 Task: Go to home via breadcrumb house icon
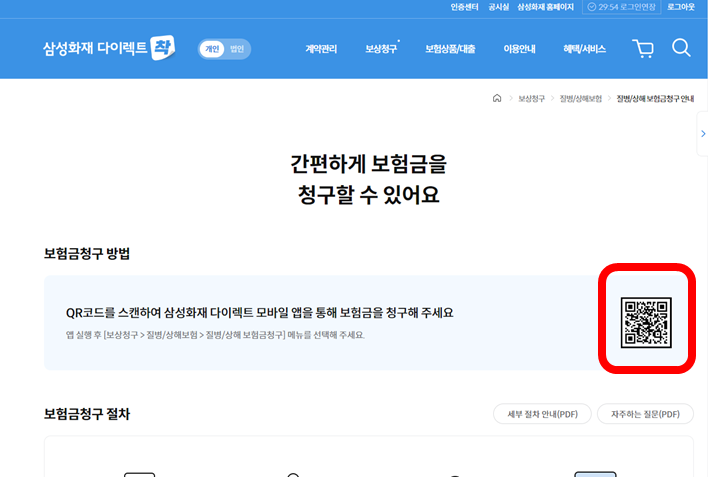tap(497, 98)
